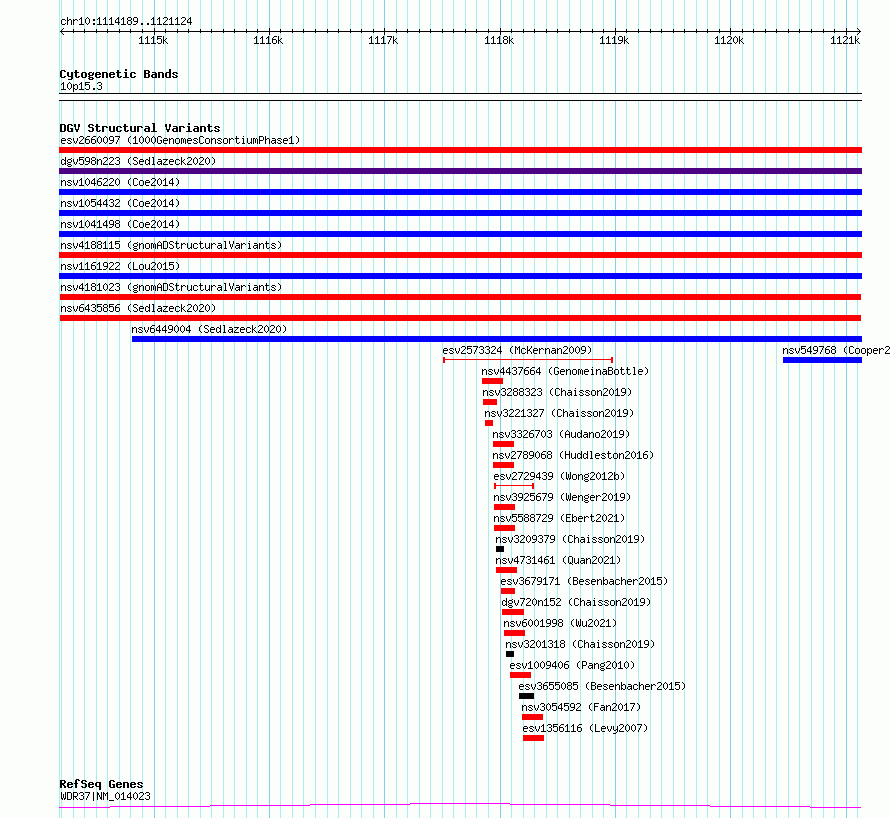Click black bar under nsv3201318
Viewport: 890px width, 818px height.
pos(510,654)
